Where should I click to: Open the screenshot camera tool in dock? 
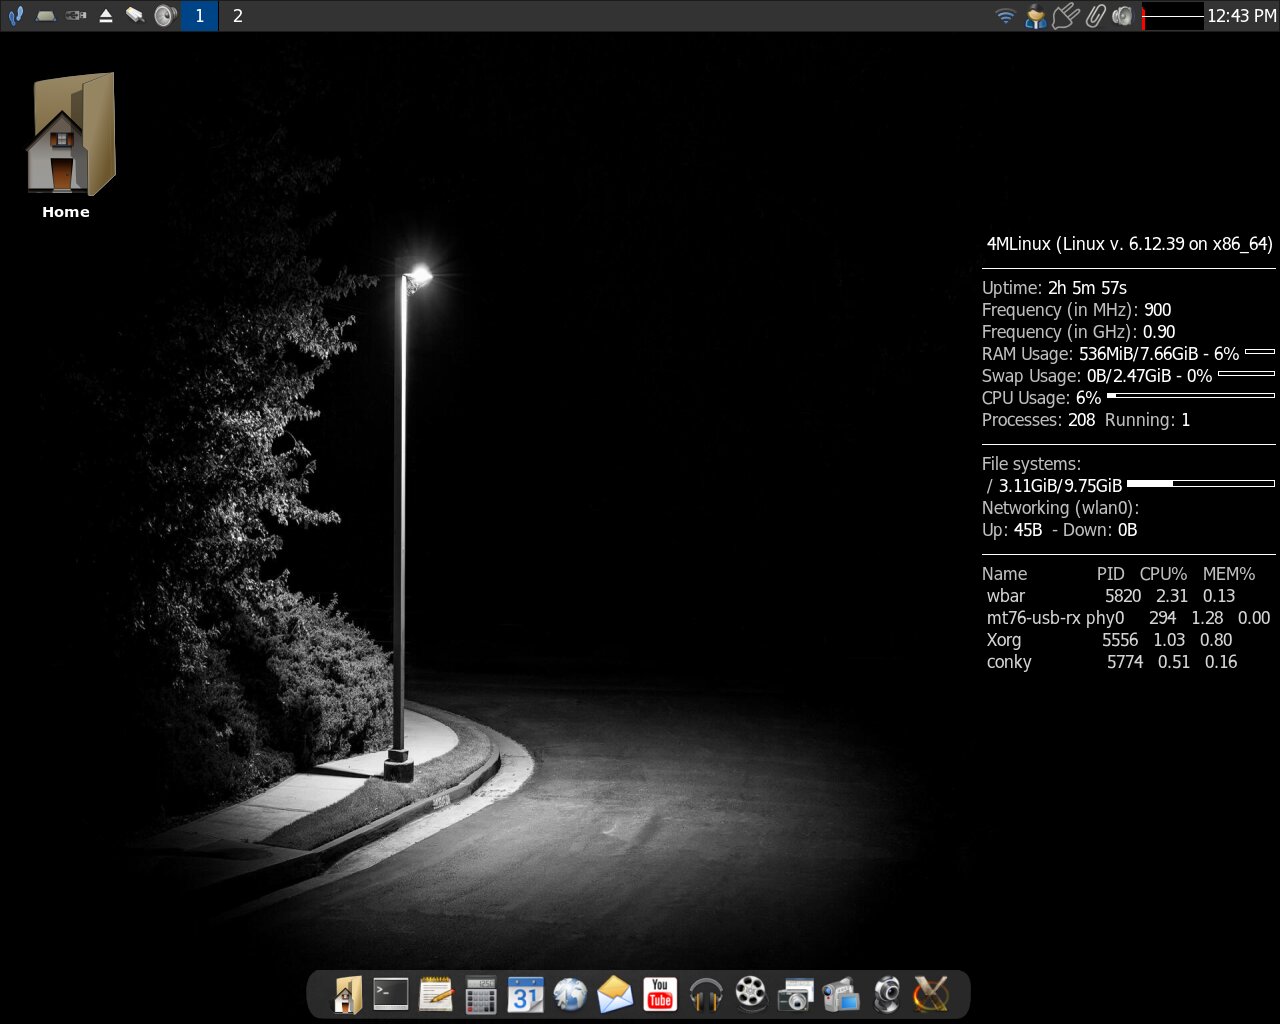796,994
